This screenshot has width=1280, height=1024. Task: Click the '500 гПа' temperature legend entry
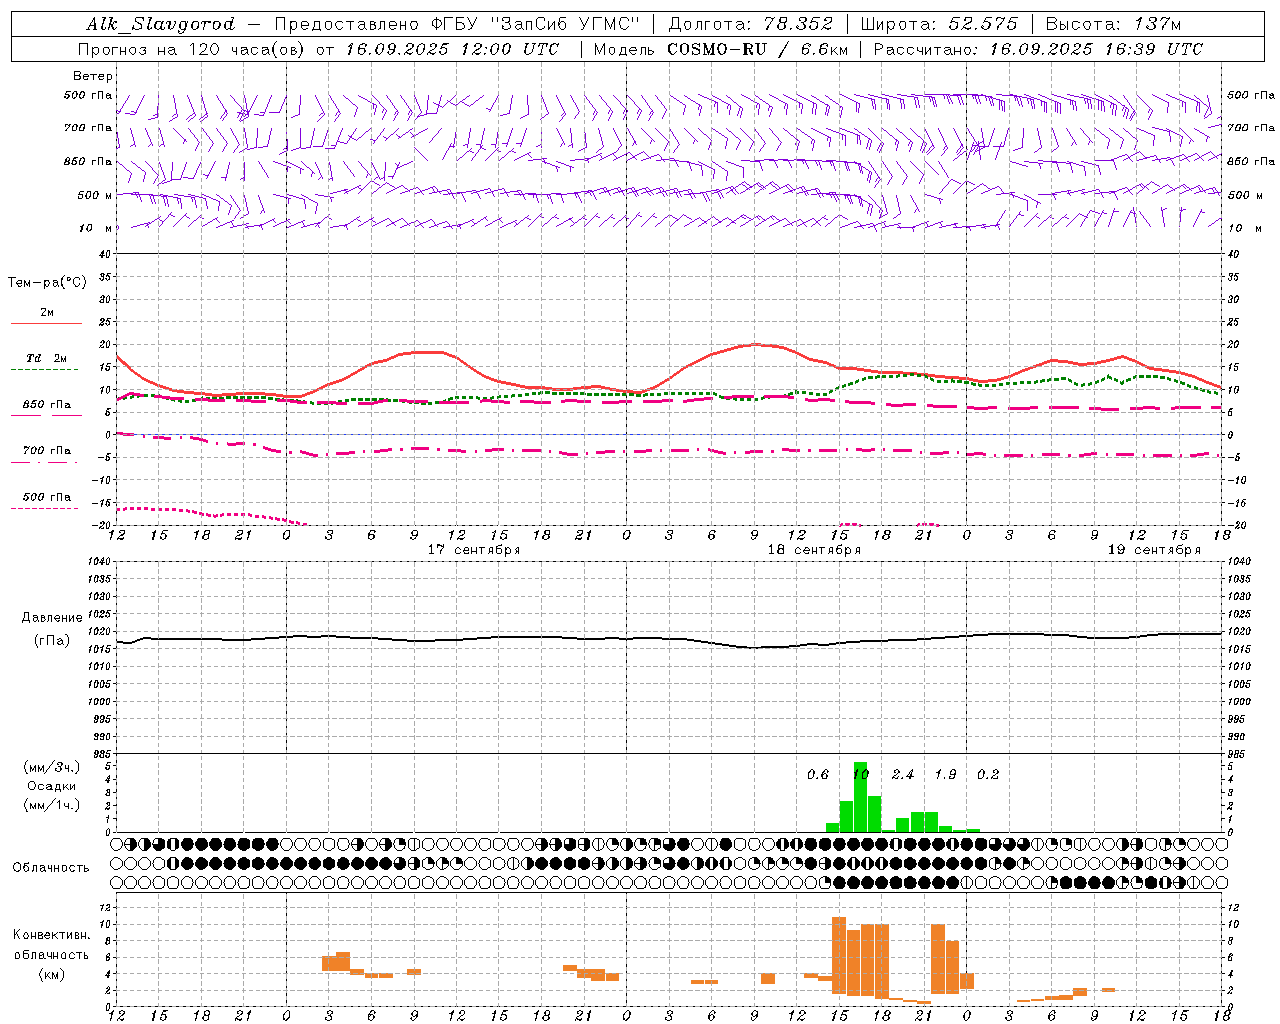pyautogui.click(x=47, y=497)
